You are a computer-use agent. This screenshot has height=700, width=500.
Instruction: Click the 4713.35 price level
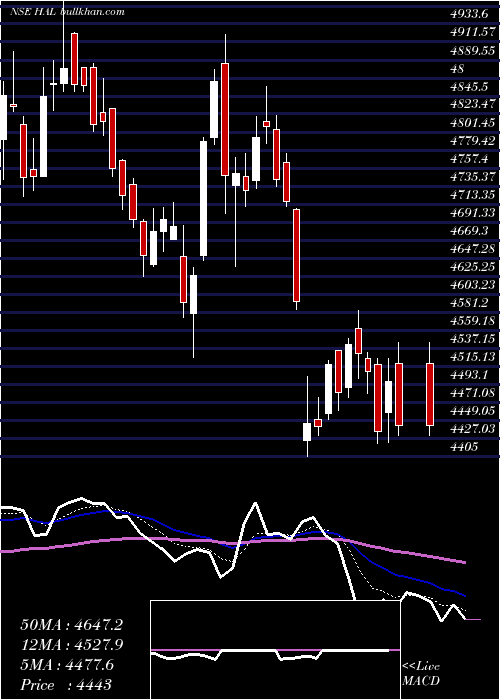tap(473, 196)
